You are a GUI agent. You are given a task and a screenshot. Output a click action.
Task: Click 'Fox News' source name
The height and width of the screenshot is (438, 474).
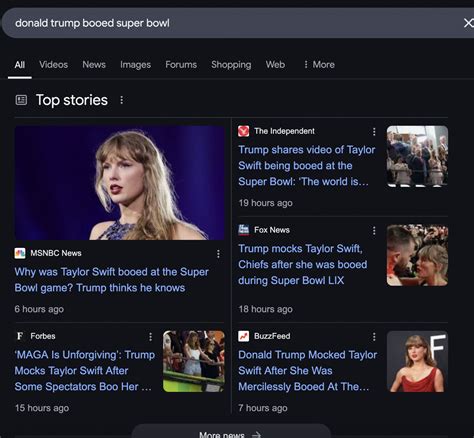click(x=272, y=230)
